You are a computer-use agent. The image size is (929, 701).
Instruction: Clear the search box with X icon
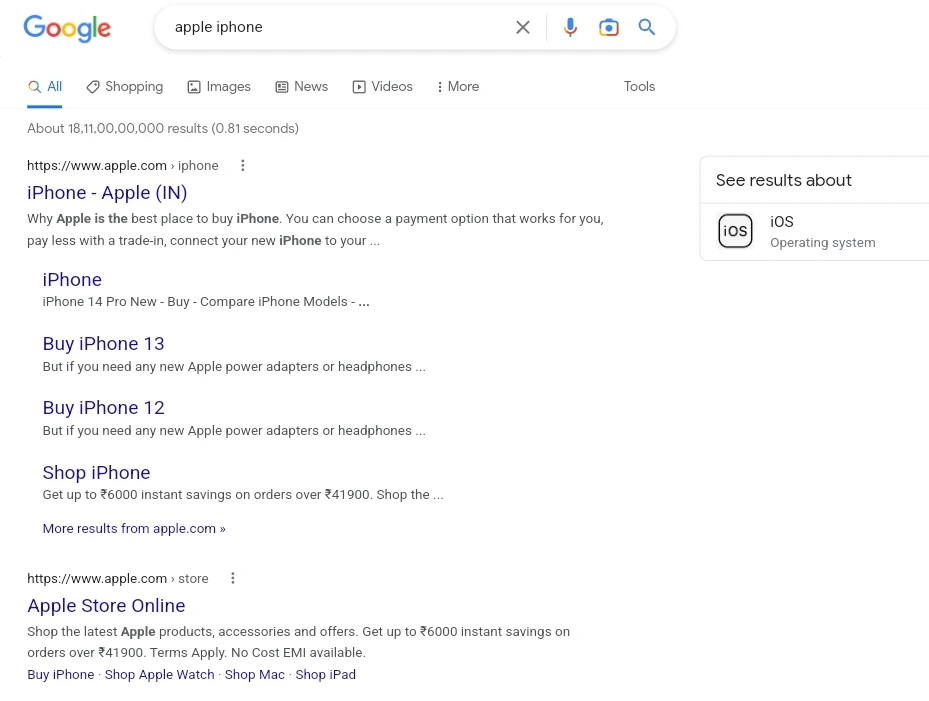tap(523, 27)
